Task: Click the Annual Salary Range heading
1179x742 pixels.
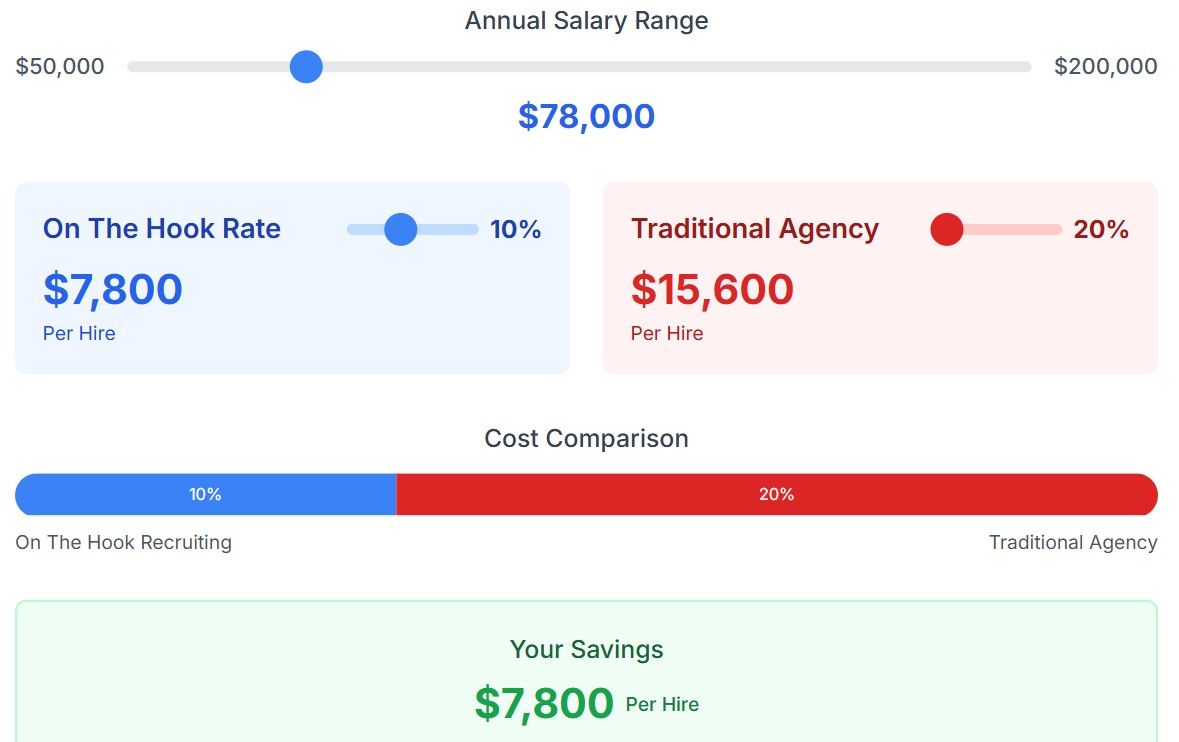Action: pyautogui.click(x=586, y=20)
